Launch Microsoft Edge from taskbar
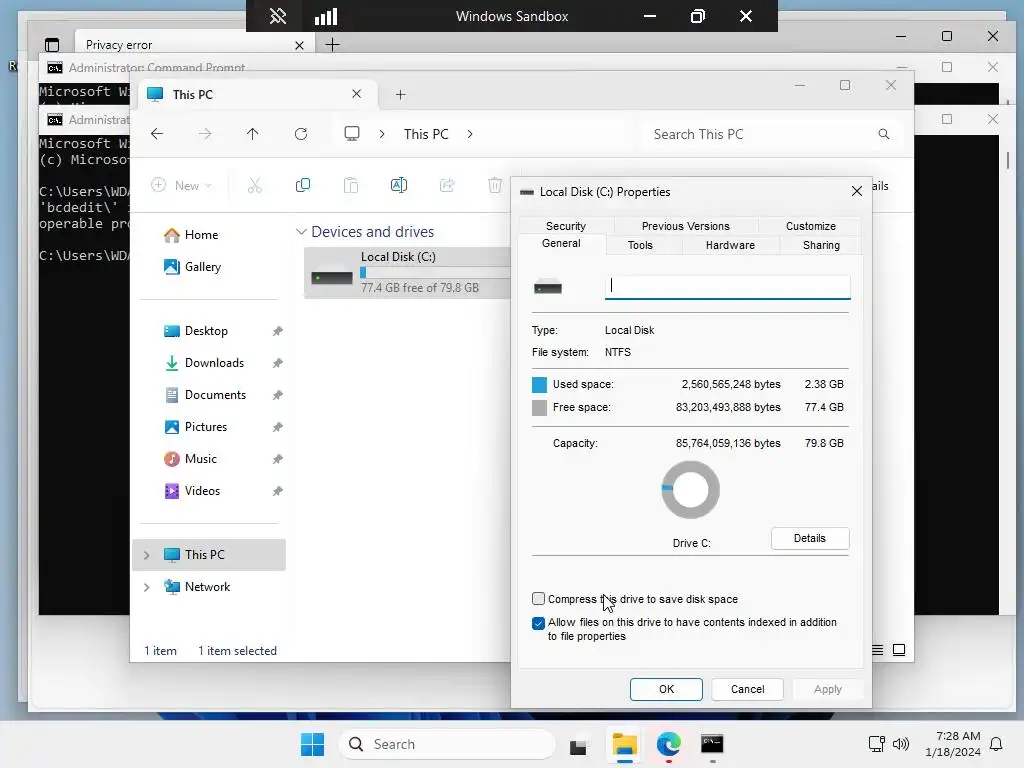Image resolution: width=1024 pixels, height=768 pixels. pyautogui.click(x=669, y=744)
